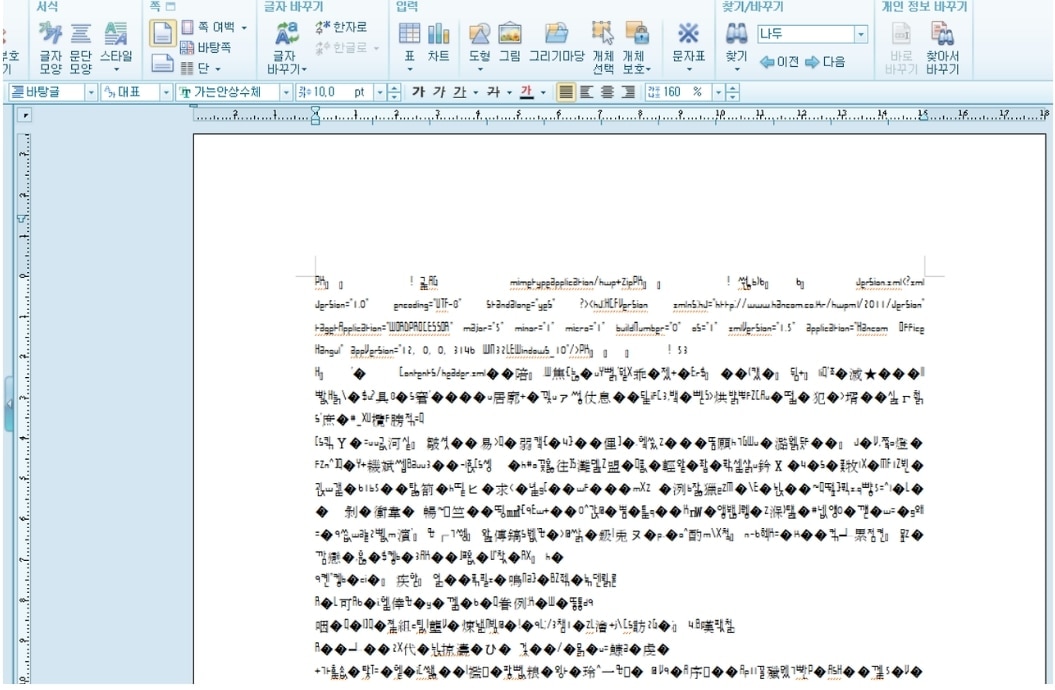Convert text using 한자로 button
The height and width of the screenshot is (690, 1055).
tap(341, 28)
